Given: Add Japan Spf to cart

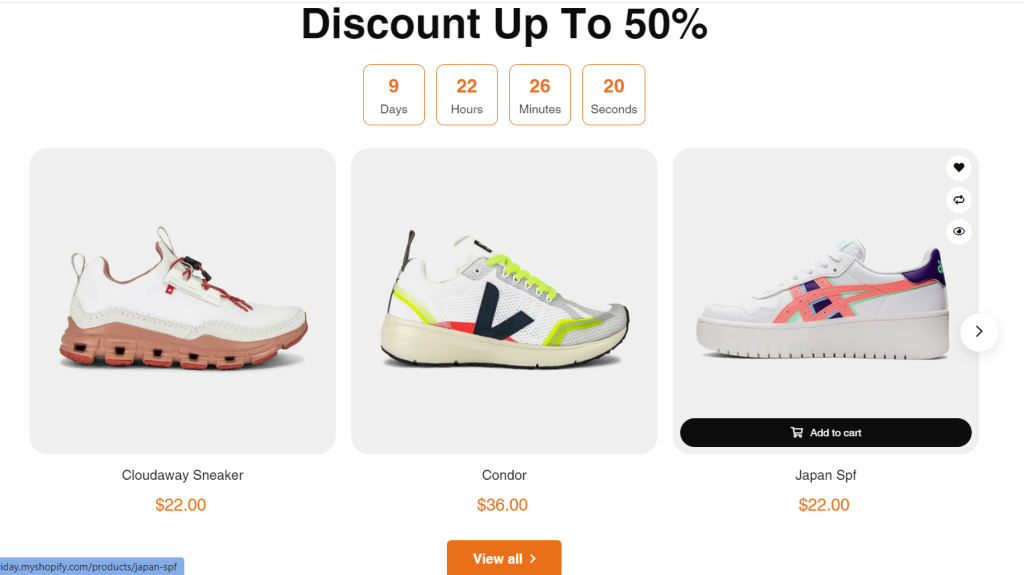Looking at the screenshot, I should point(825,433).
